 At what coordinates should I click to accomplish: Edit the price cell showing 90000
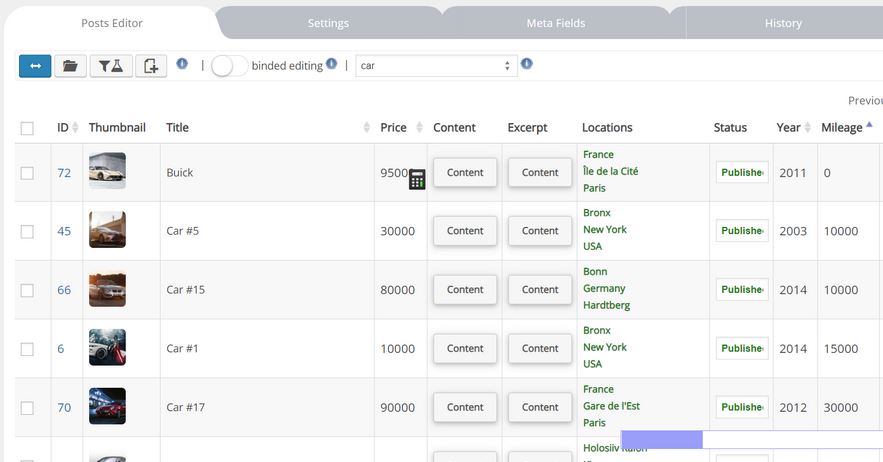click(400, 407)
